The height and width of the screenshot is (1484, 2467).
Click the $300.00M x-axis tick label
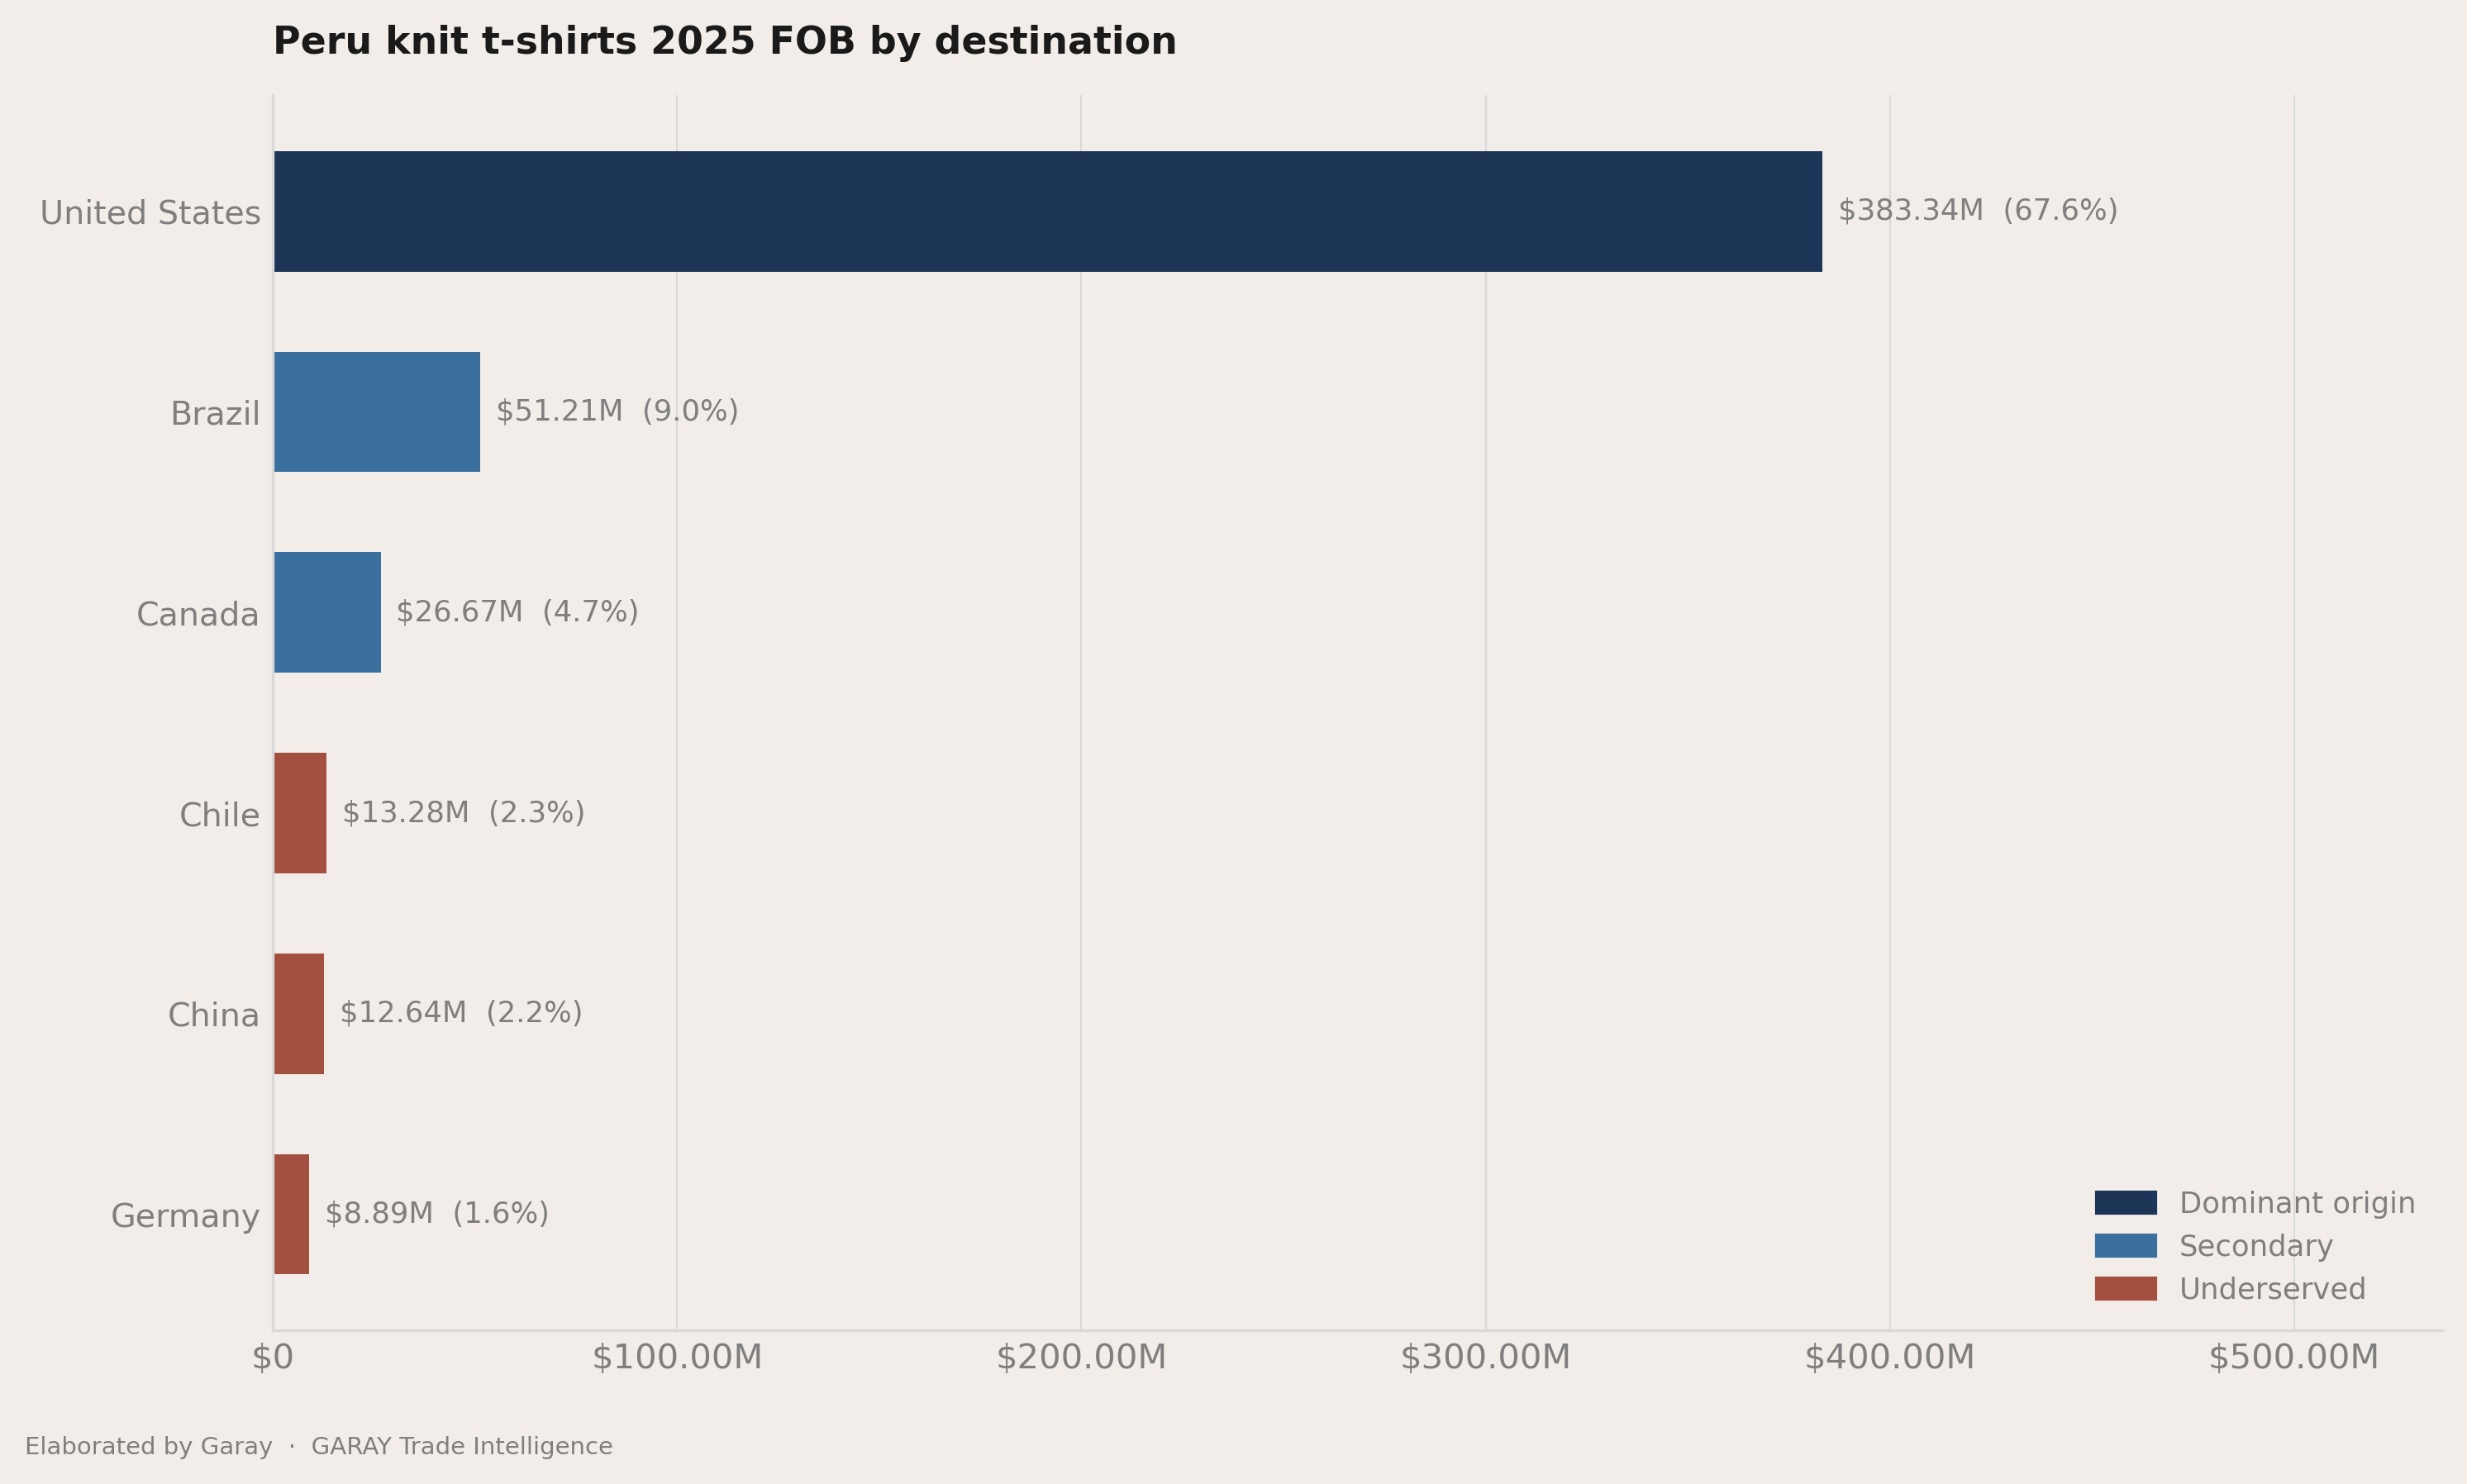point(1485,1358)
